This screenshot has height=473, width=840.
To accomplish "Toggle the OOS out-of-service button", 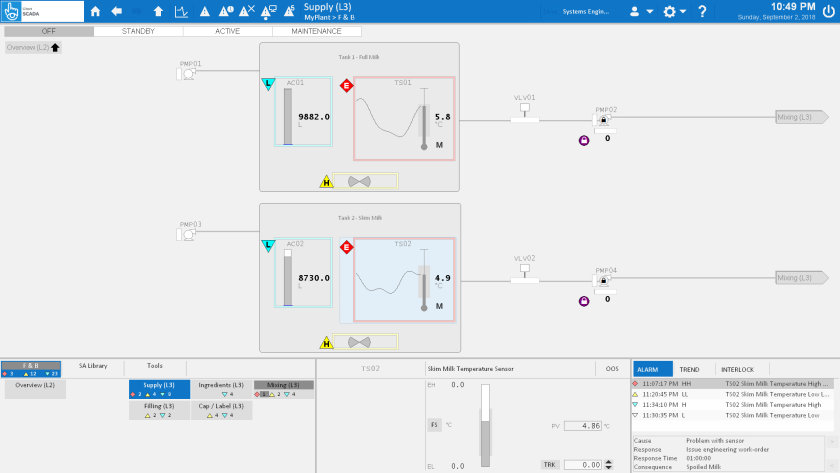I will (x=612, y=368).
